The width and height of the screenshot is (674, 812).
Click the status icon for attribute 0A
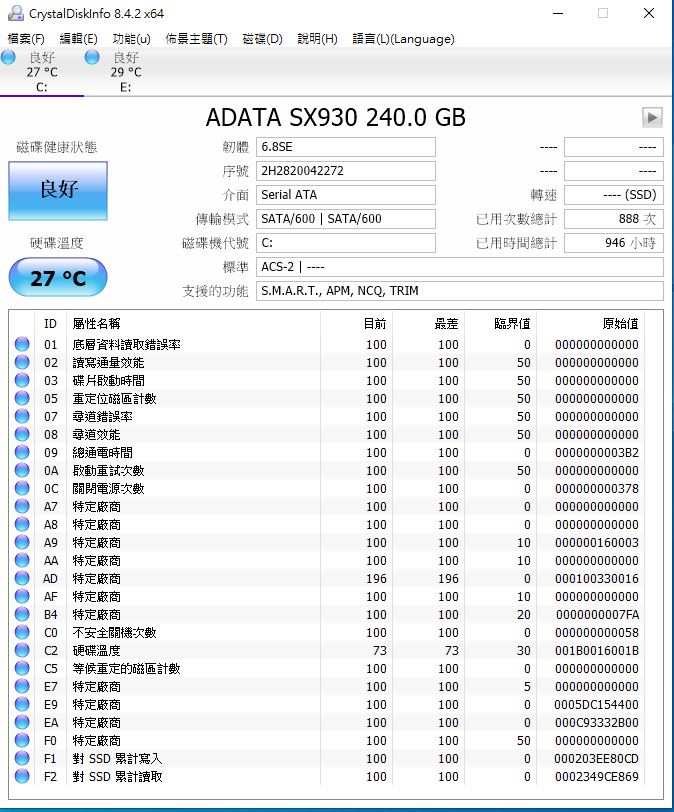tap(22, 470)
